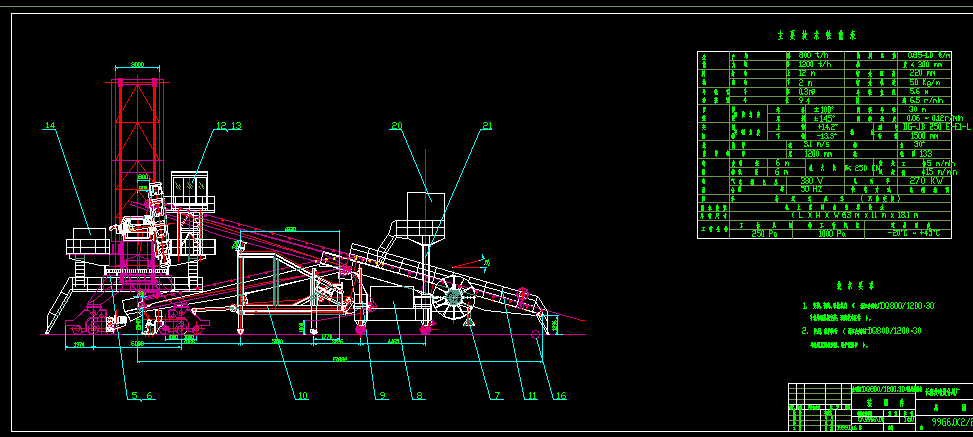973x437 pixels.
Task: Click the "1000 Pa" table value
Action: point(832,233)
